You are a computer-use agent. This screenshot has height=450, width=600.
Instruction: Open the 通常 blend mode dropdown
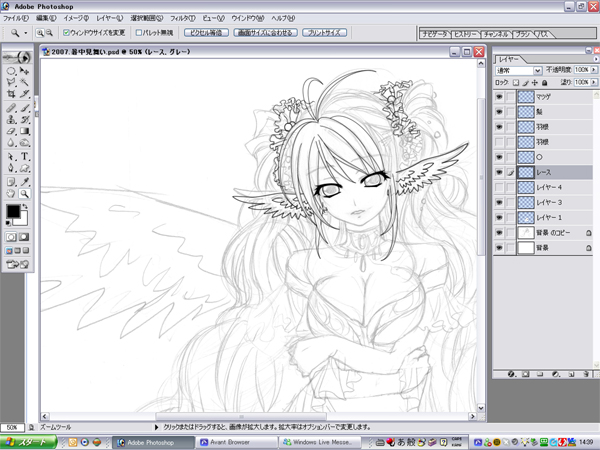click(x=538, y=70)
